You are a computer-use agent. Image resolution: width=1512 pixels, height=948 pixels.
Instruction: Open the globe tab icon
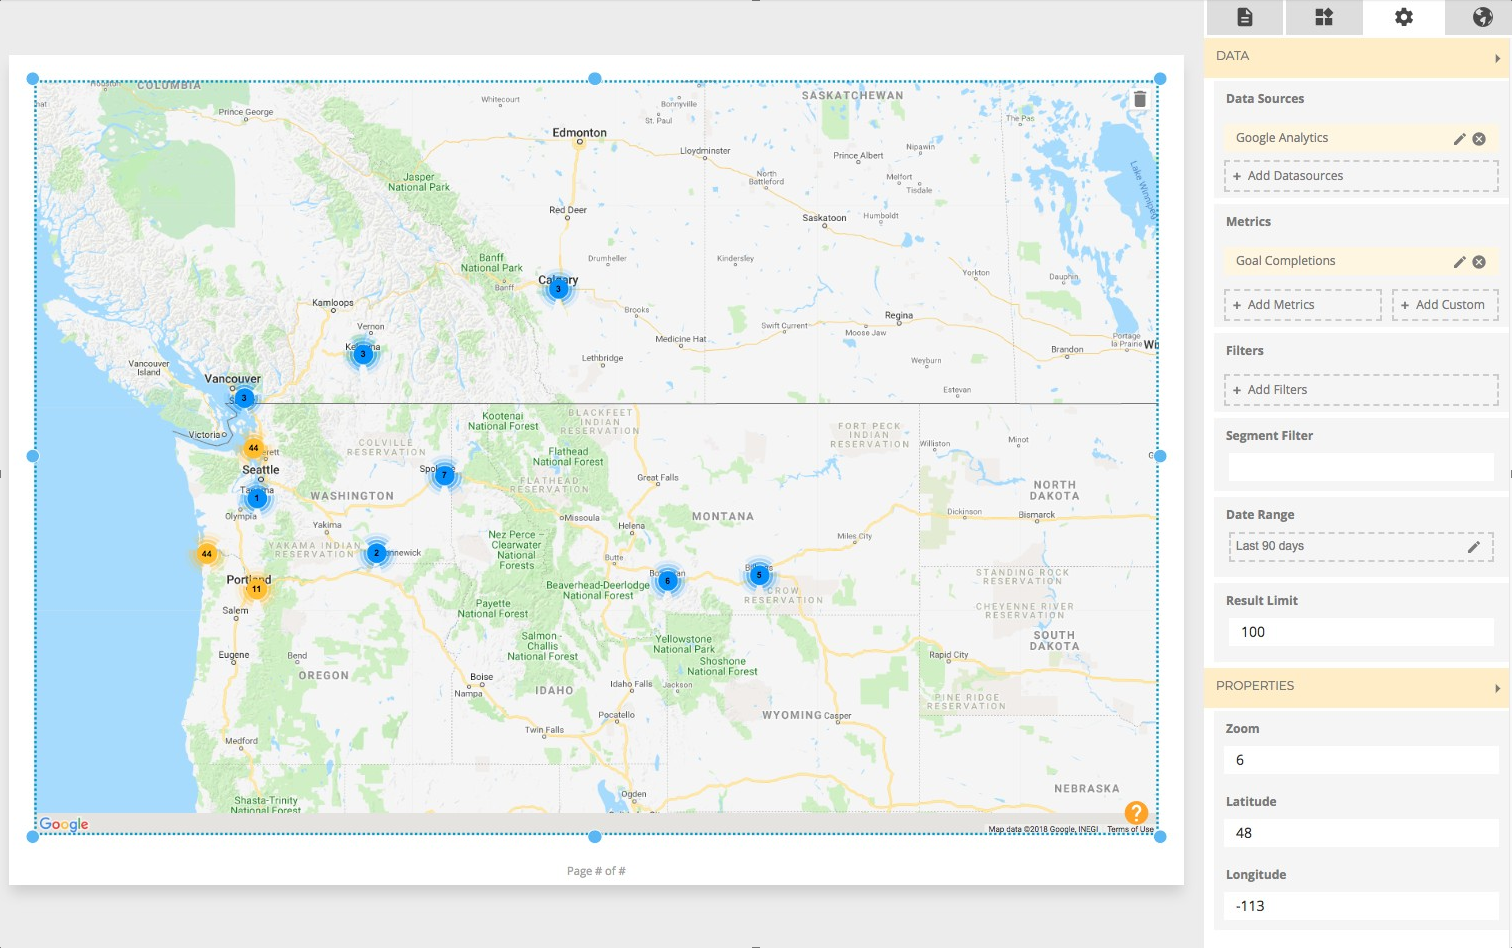(x=1482, y=17)
